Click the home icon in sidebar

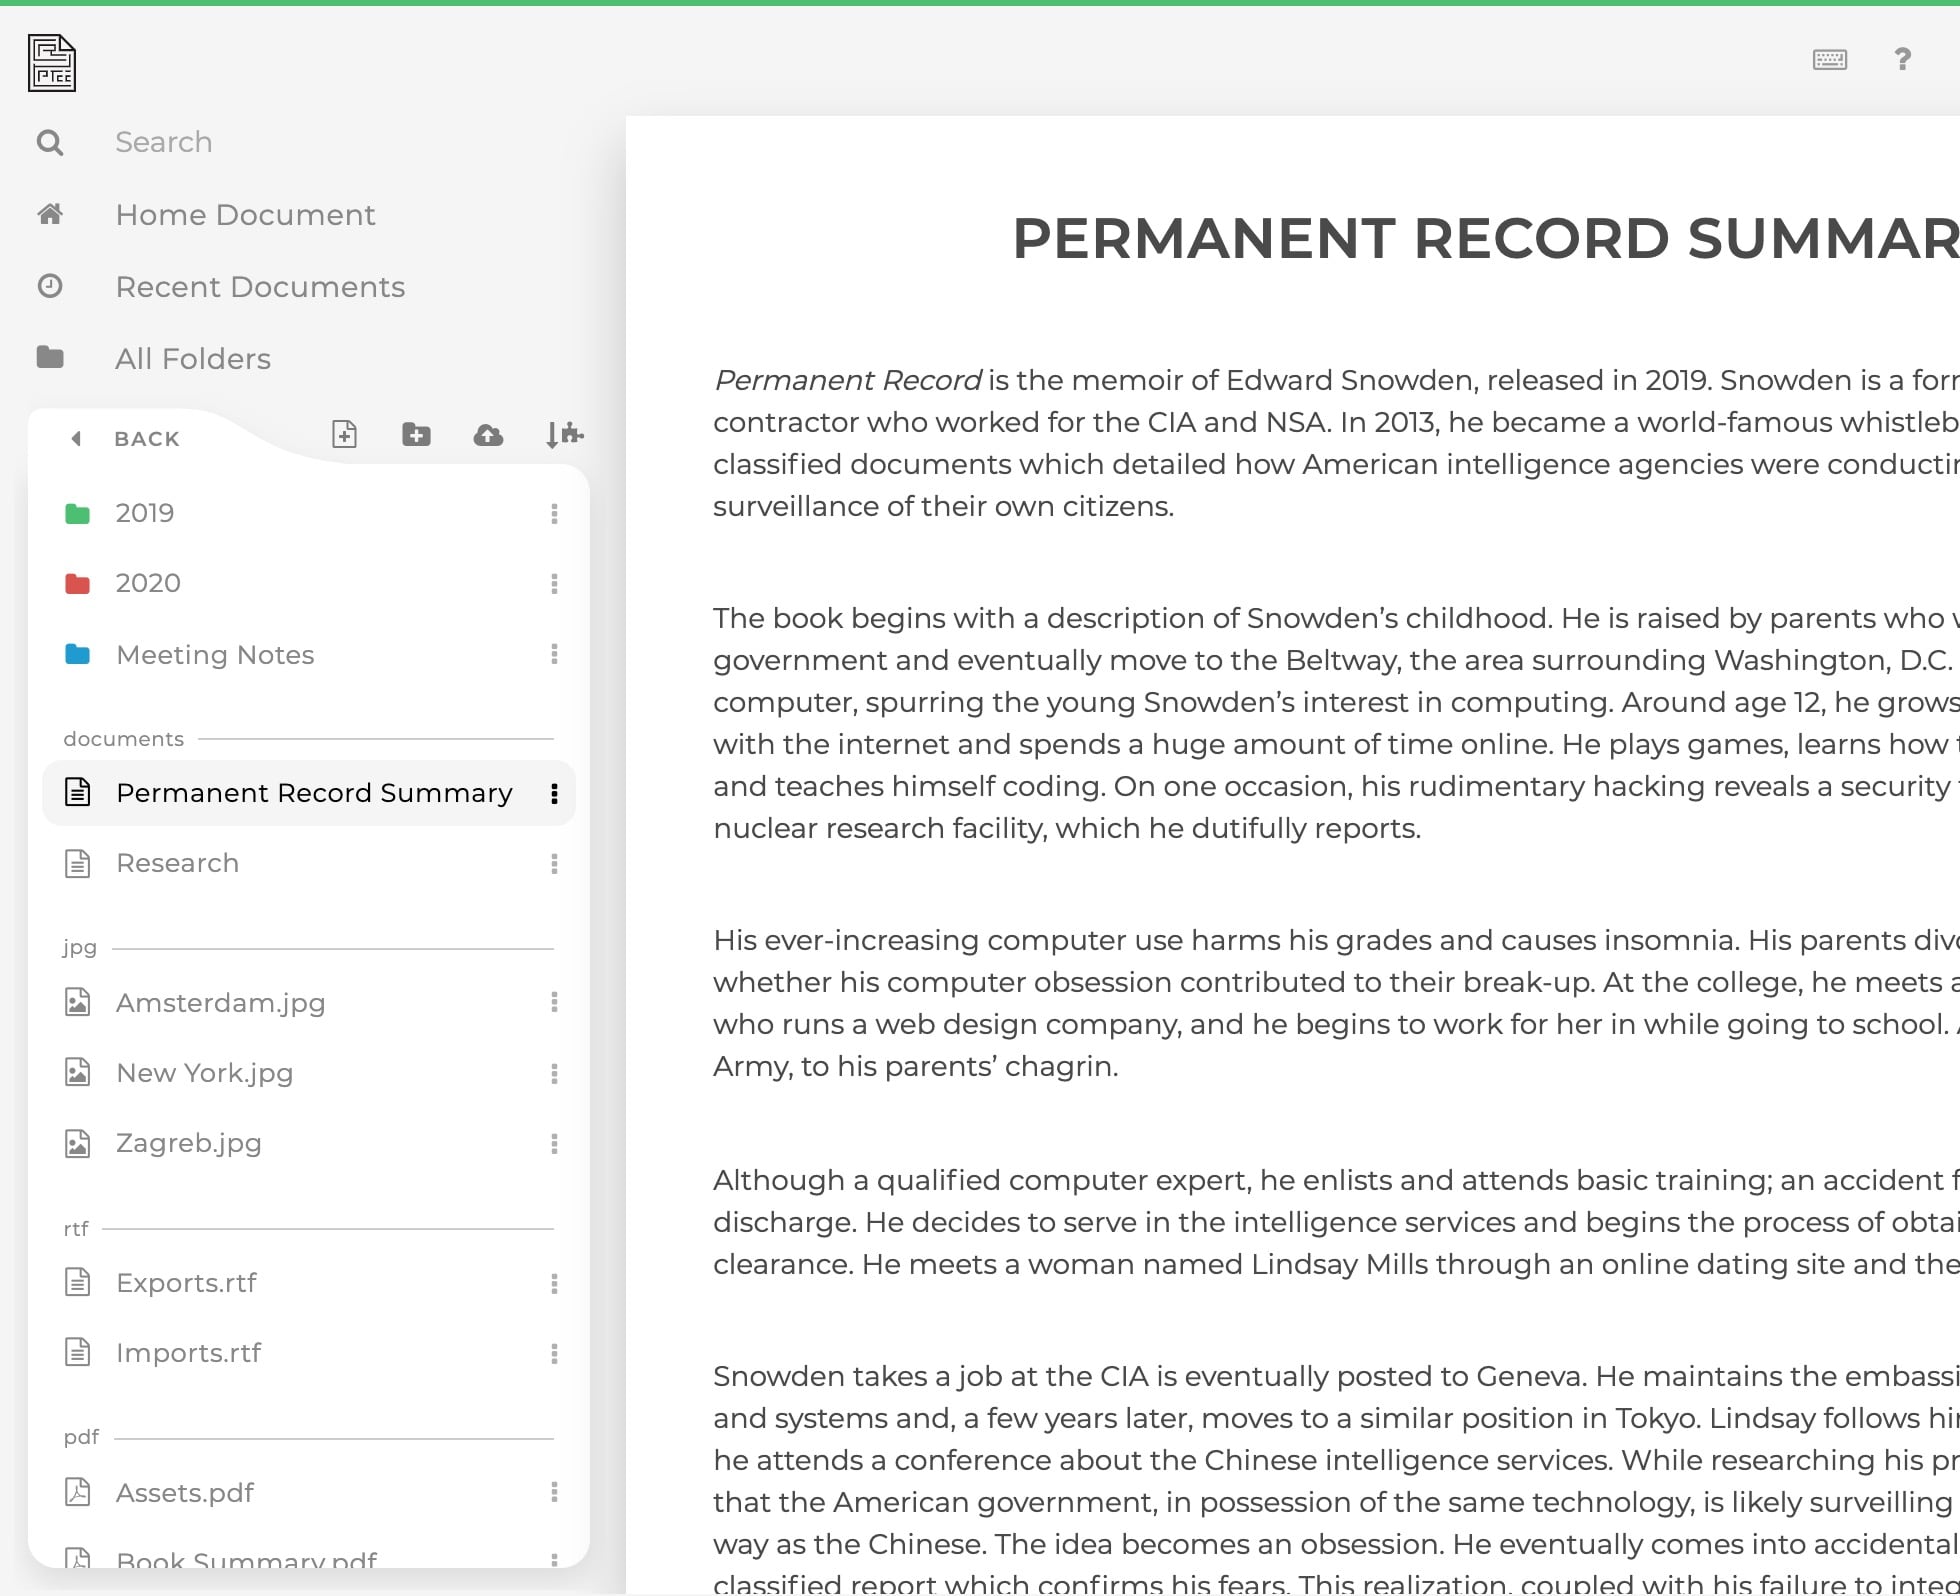(50, 214)
